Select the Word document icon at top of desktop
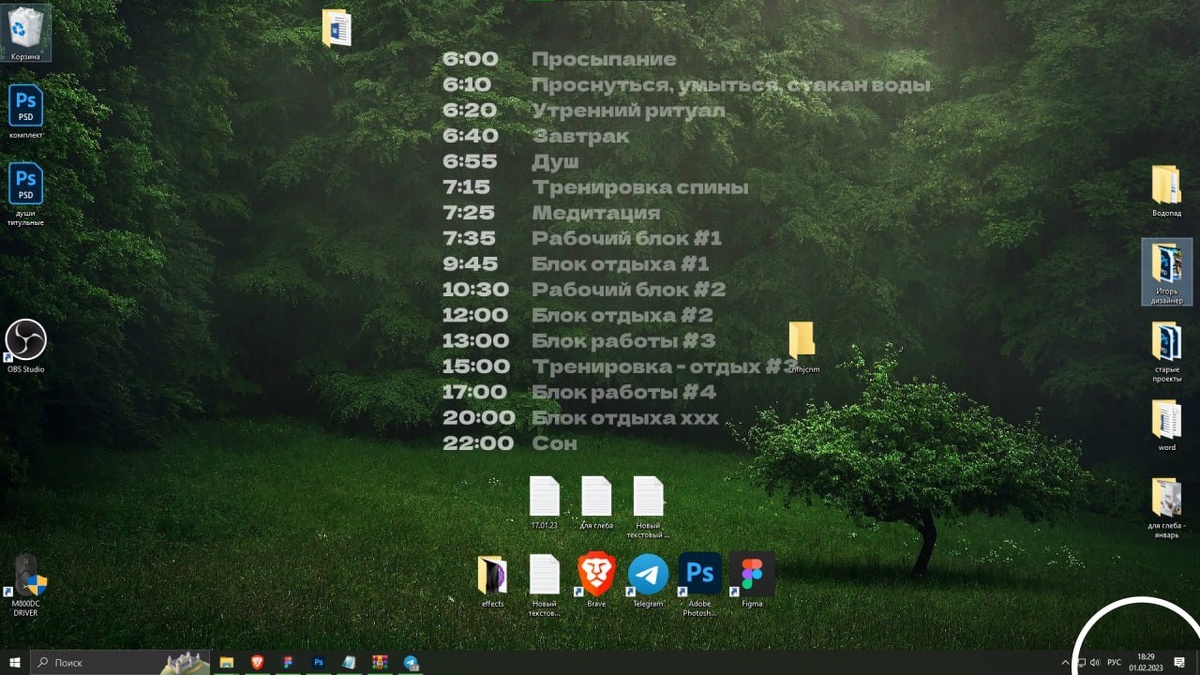 pos(336,27)
